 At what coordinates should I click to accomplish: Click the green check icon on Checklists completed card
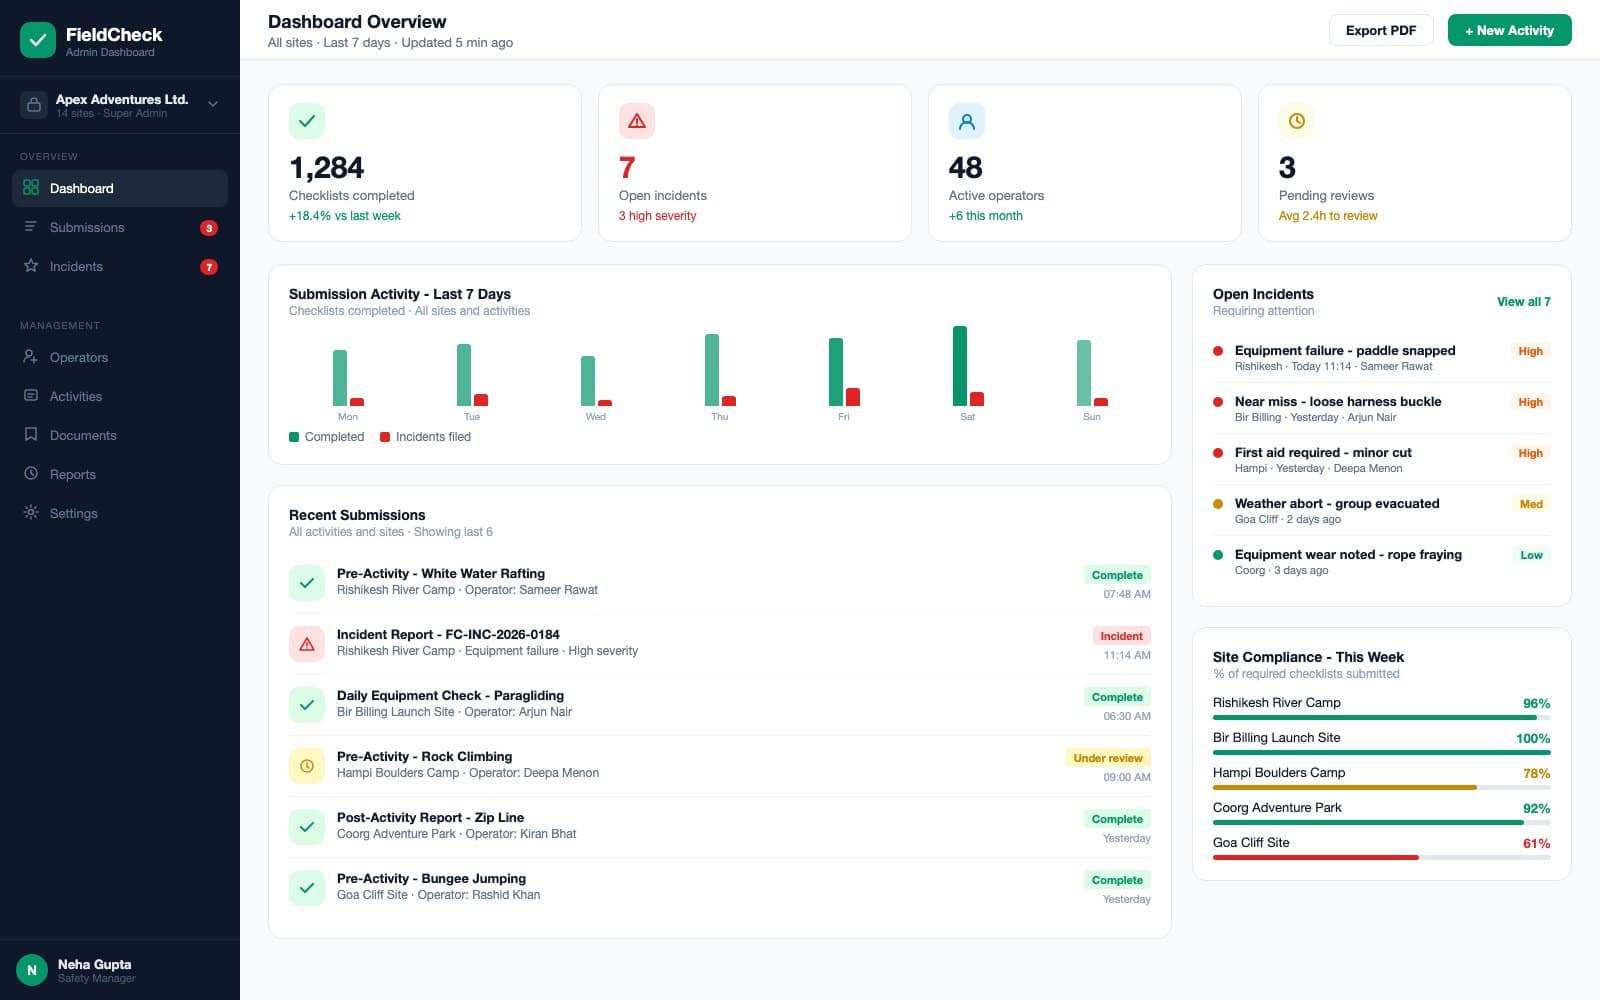tap(307, 121)
